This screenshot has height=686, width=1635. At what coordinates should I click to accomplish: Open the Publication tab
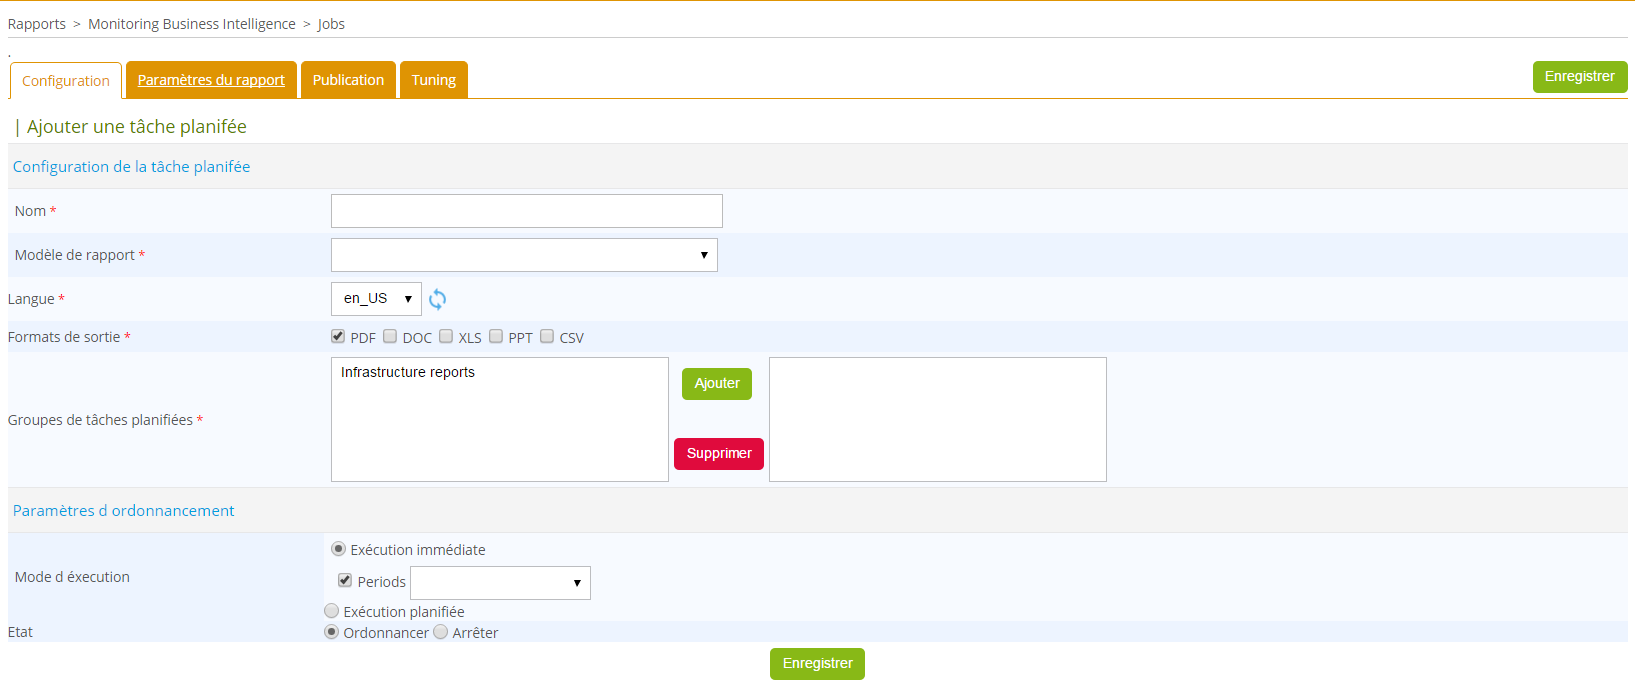348,80
